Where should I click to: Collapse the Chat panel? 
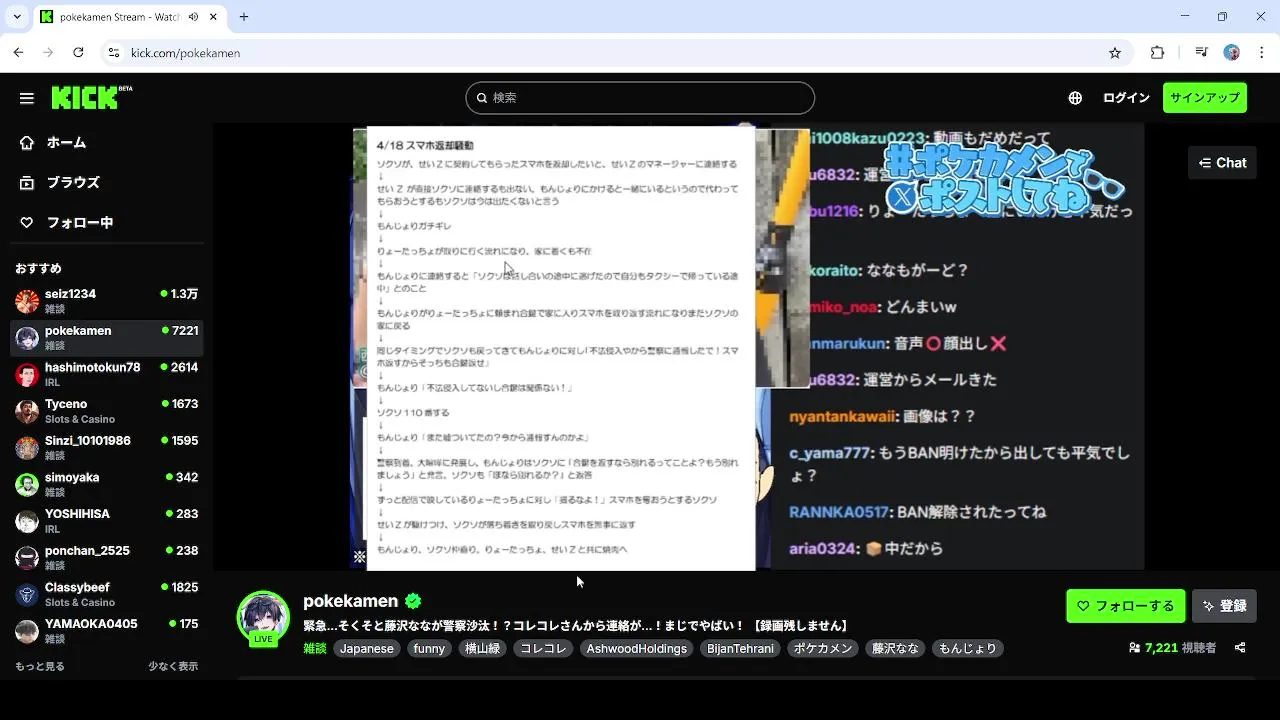[x=1222, y=163]
